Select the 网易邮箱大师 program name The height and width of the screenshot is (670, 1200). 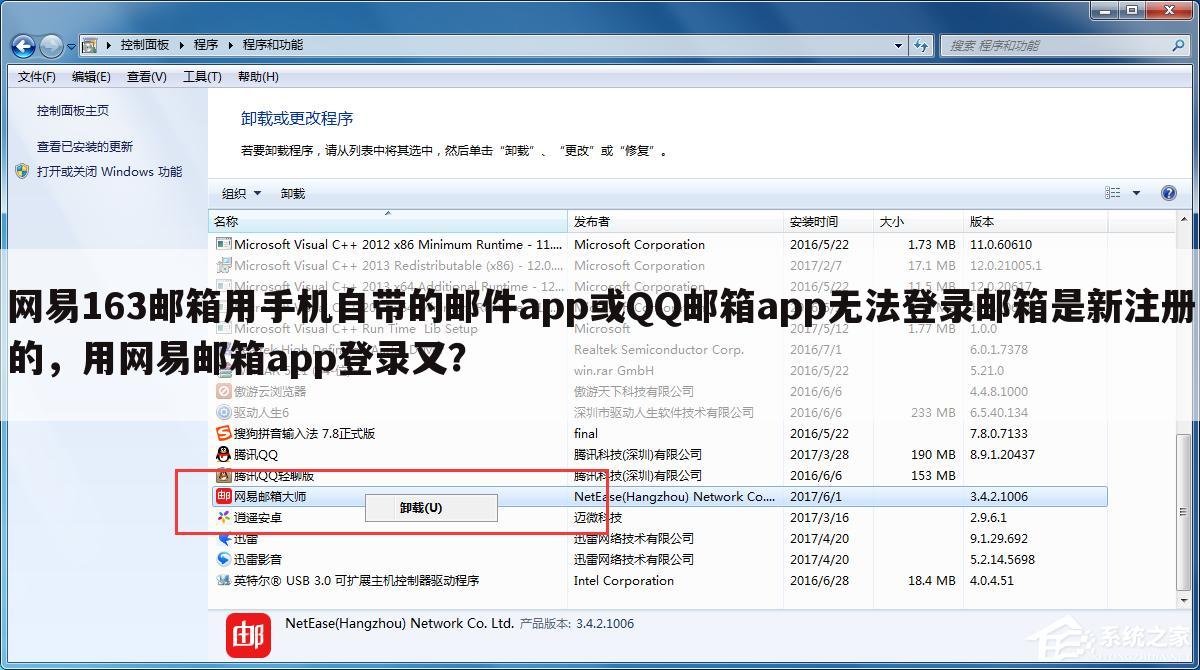click(x=270, y=497)
